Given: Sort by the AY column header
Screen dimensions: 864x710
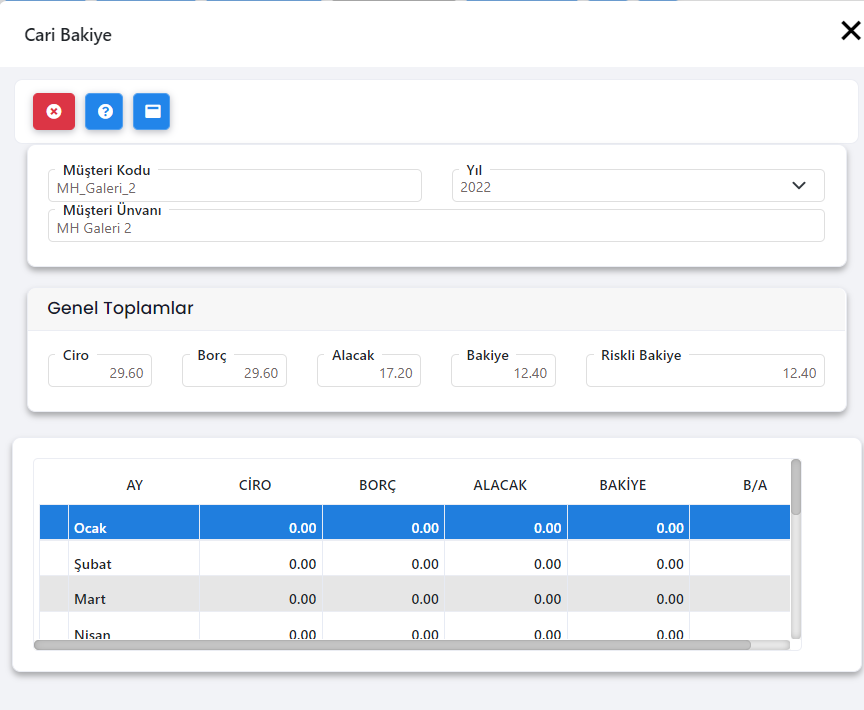Looking at the screenshot, I should tap(134, 485).
